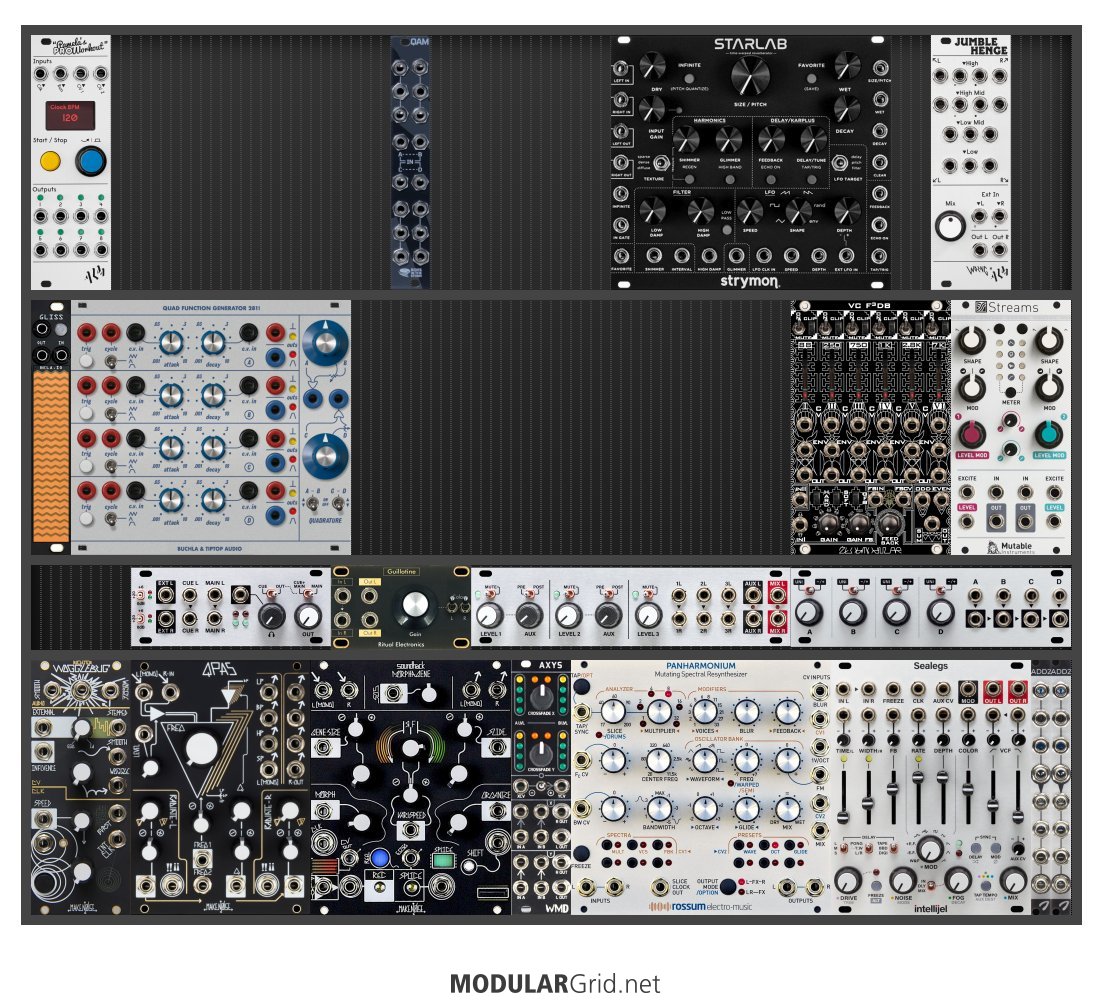Viewport: 1112px width, 1005px height.
Task: Push the blue REC button on Morphagene
Action: (x=380, y=858)
